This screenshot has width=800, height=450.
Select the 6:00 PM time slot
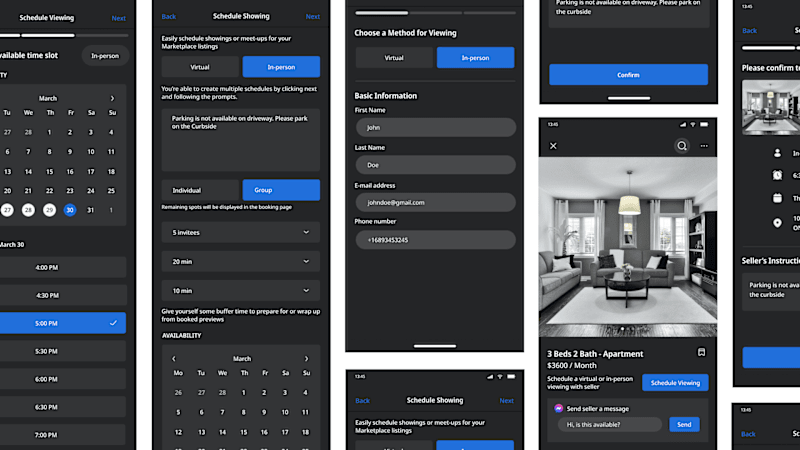point(62,379)
